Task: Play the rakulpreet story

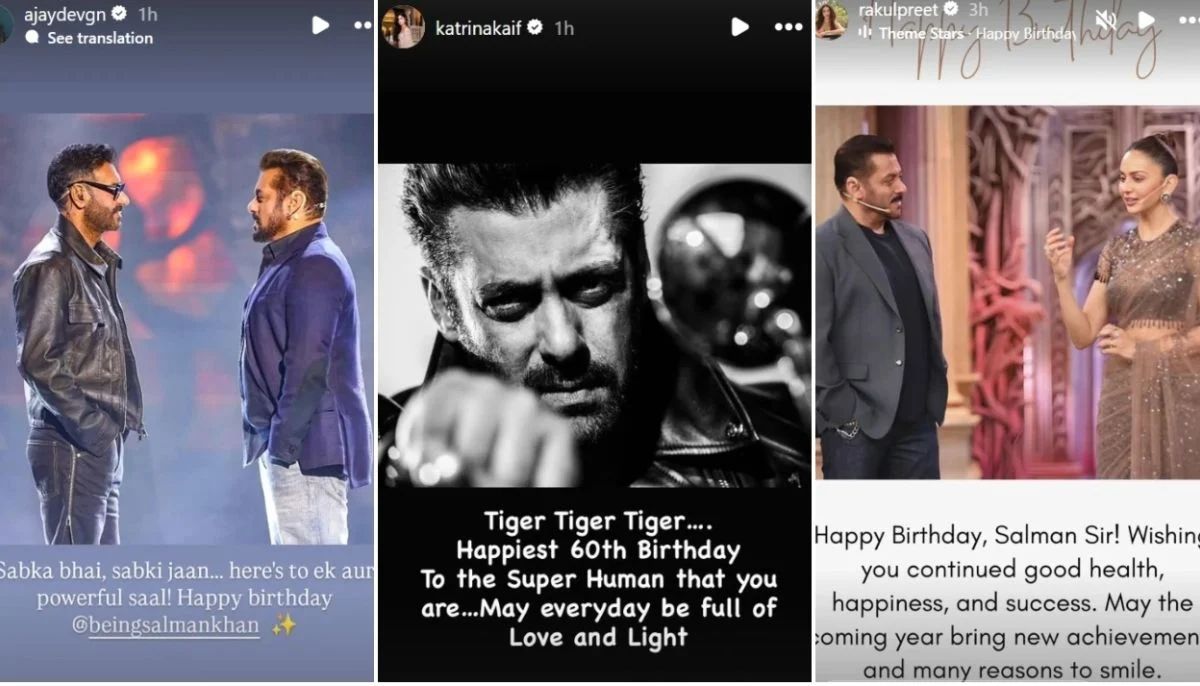Action: (x=1147, y=19)
